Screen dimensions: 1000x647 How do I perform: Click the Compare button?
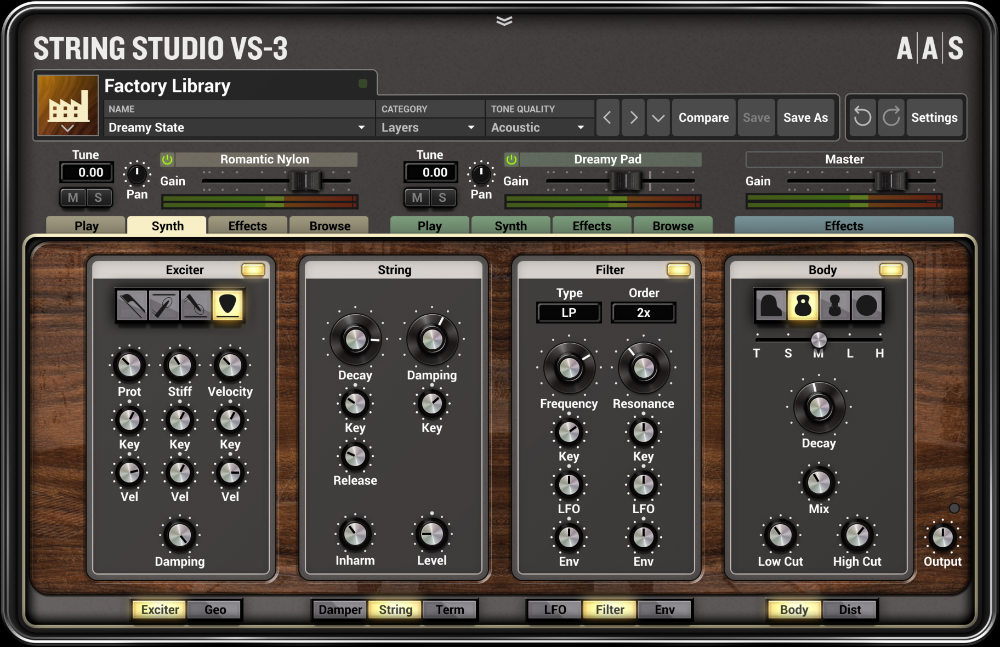pyautogui.click(x=703, y=117)
